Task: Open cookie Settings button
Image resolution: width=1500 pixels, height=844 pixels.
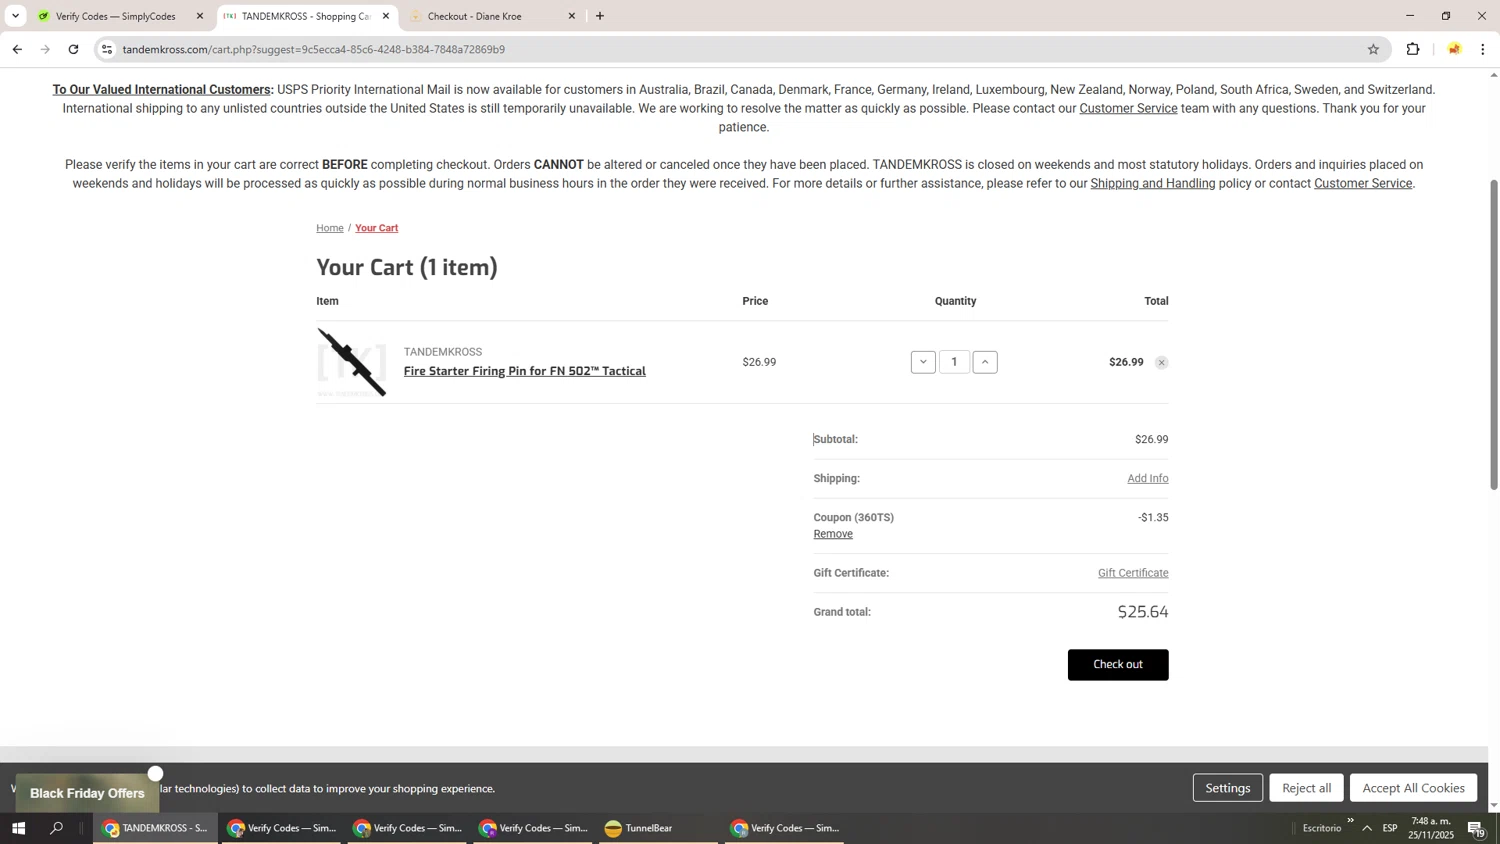Action: [1228, 788]
